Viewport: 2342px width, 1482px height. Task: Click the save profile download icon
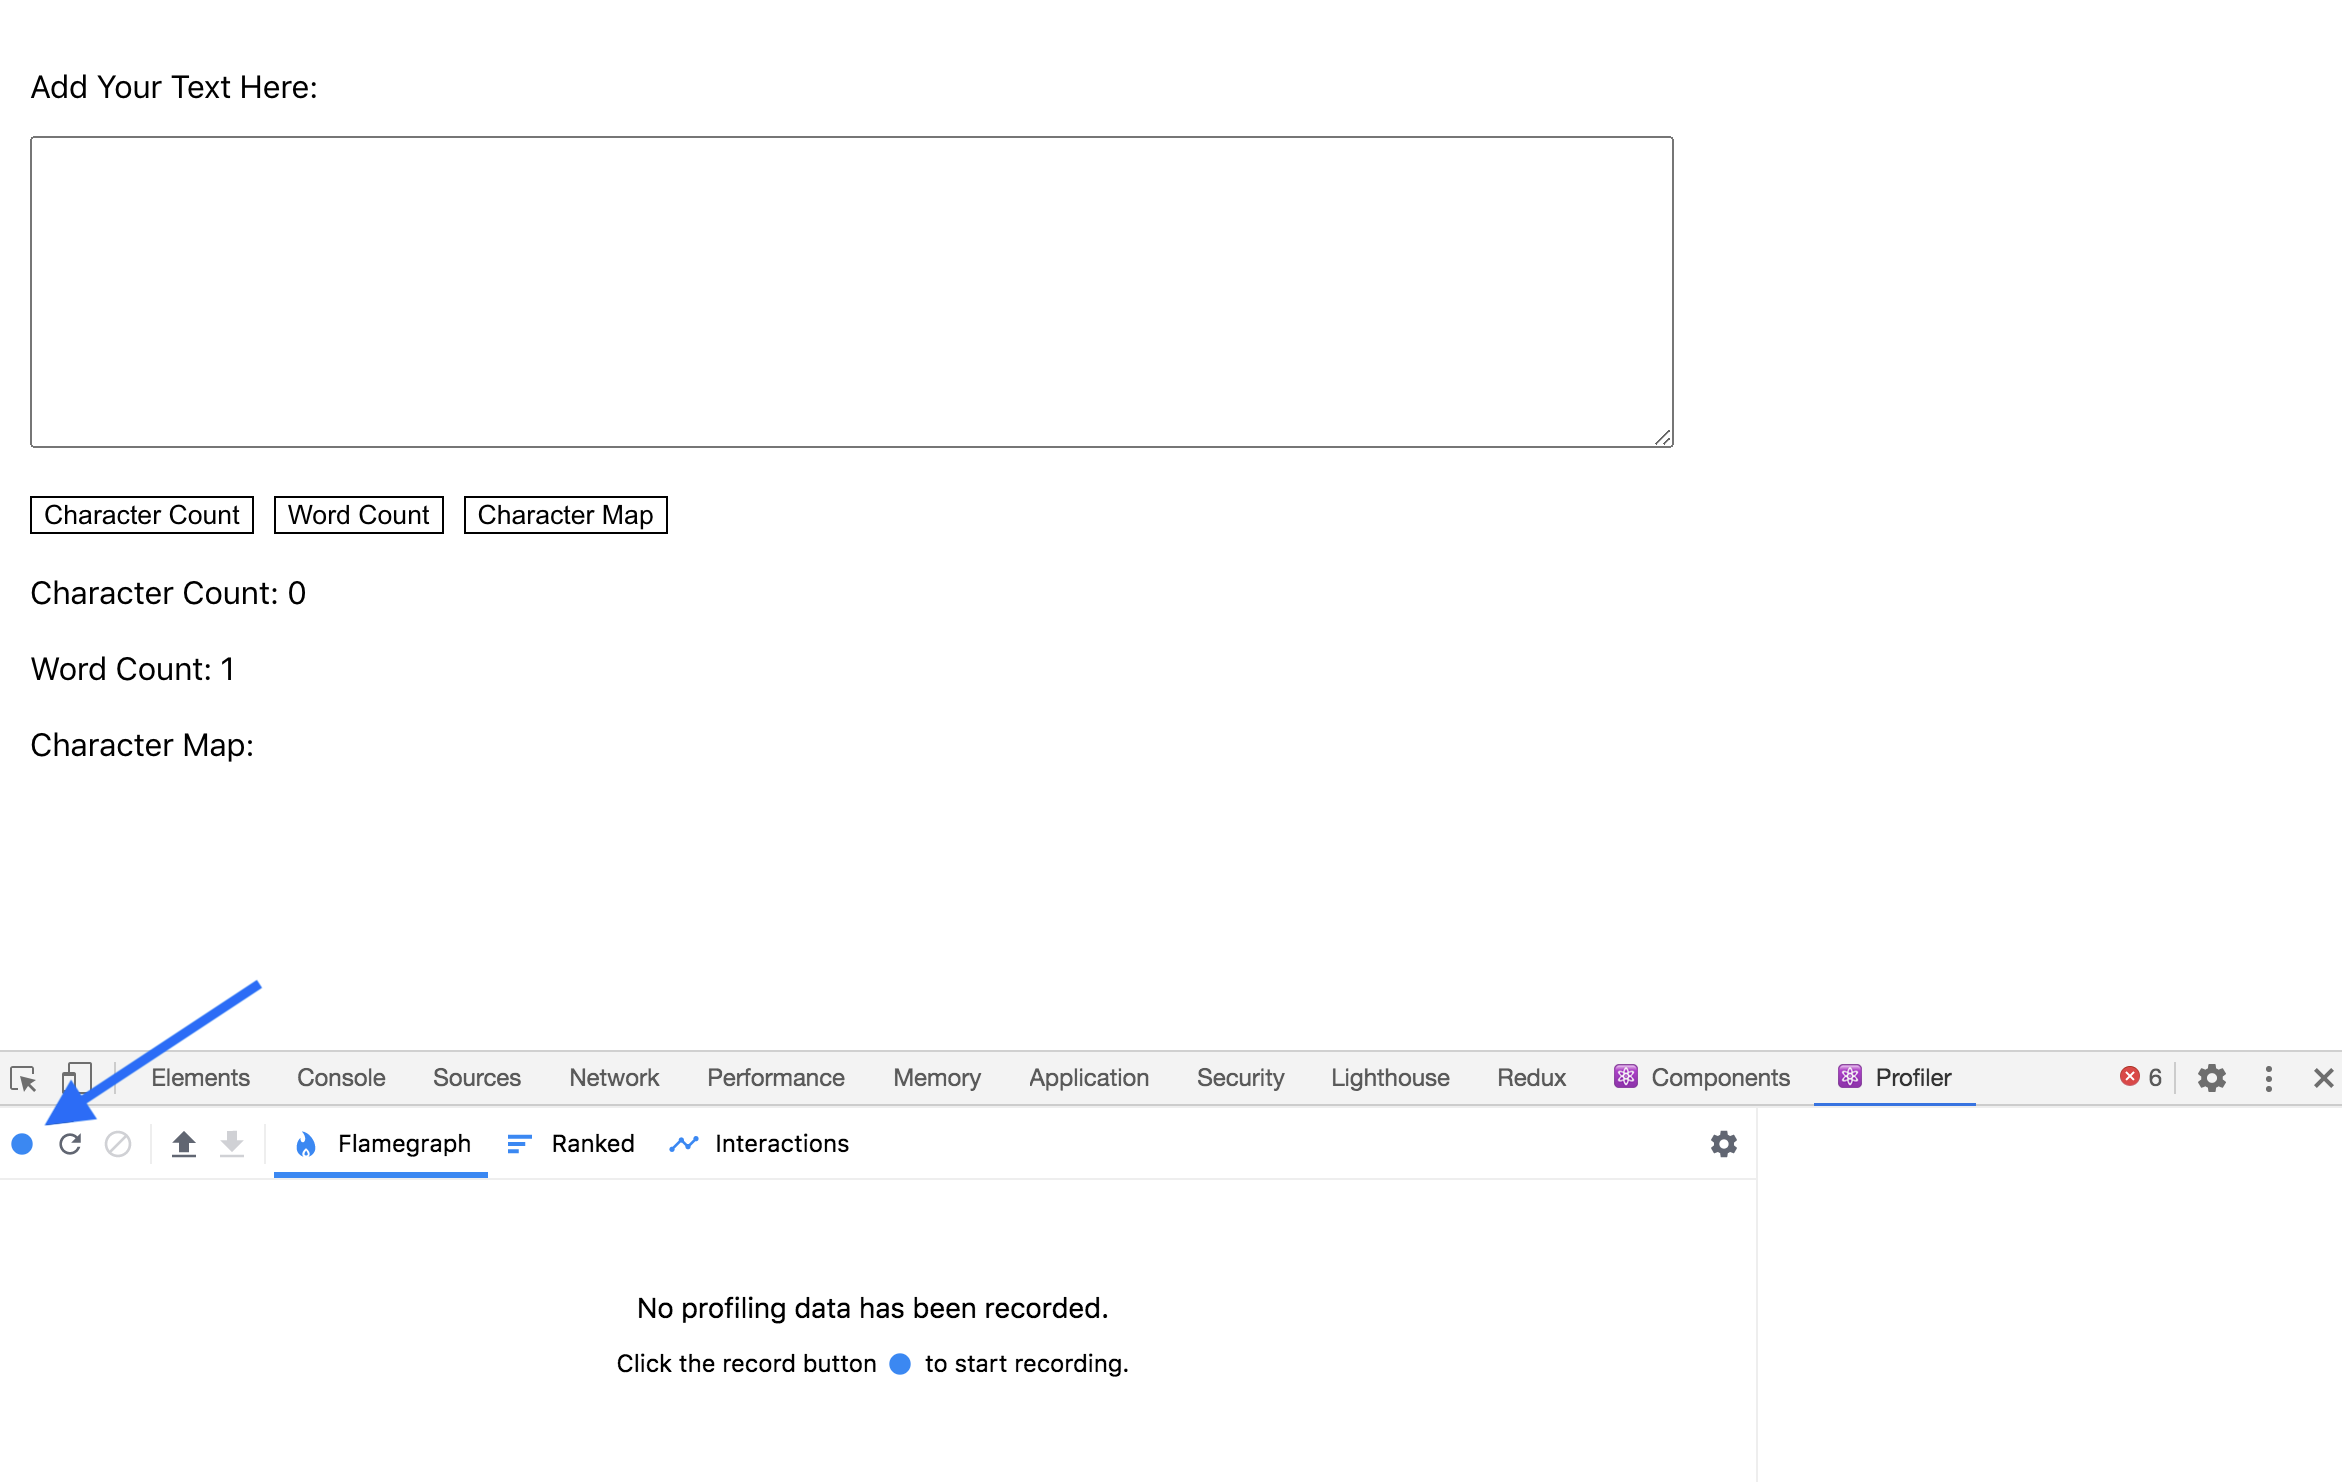[232, 1144]
